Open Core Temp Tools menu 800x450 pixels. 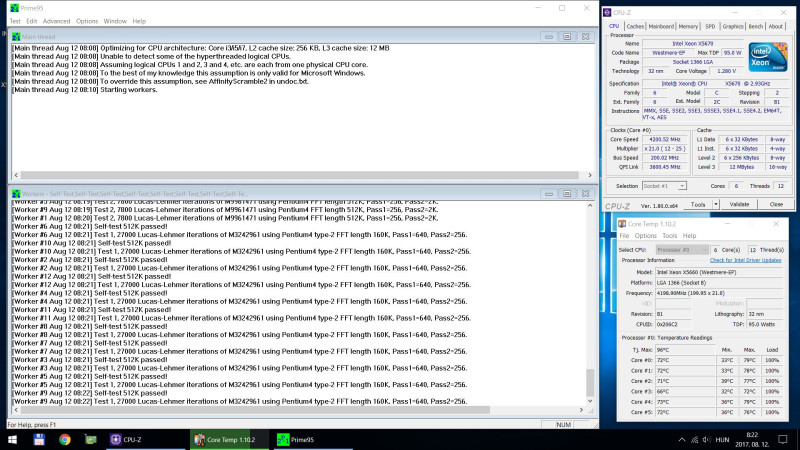click(669, 236)
